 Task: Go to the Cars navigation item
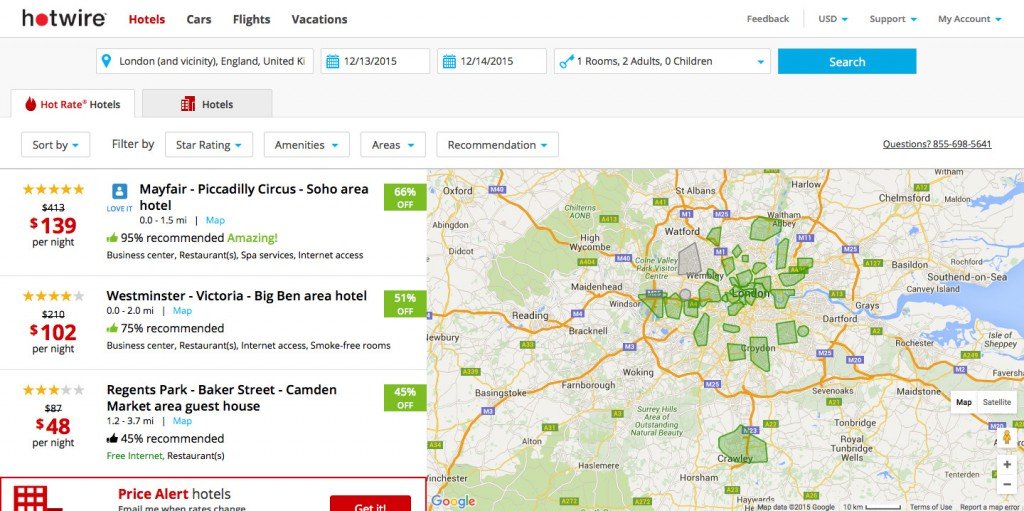tap(199, 20)
